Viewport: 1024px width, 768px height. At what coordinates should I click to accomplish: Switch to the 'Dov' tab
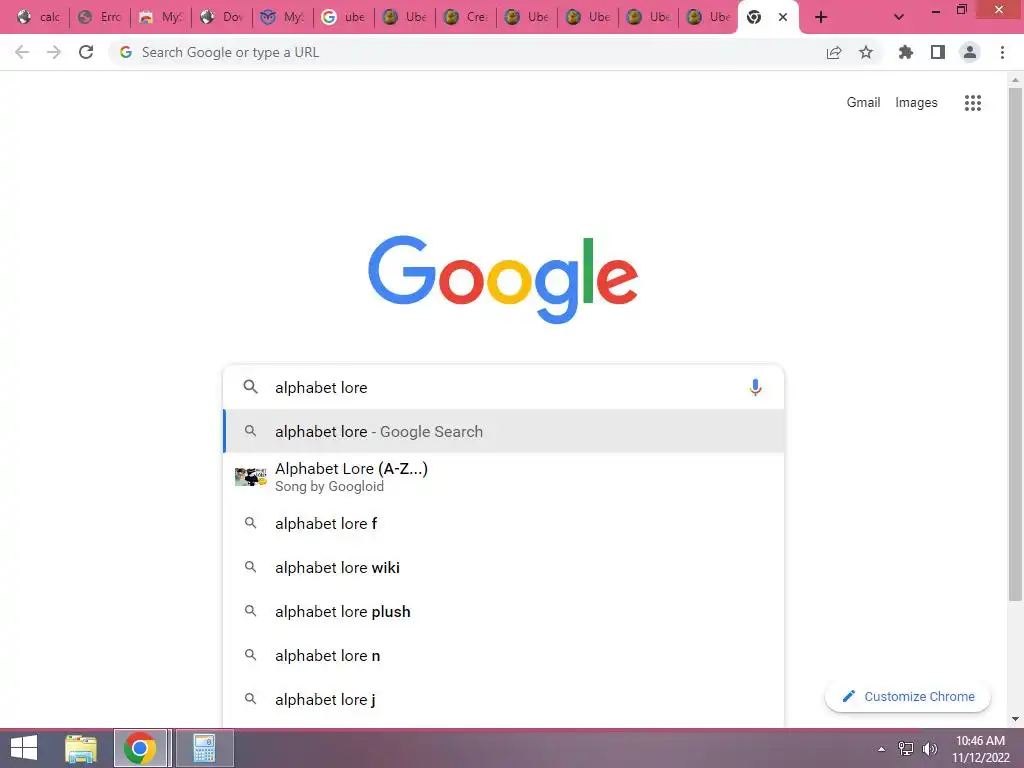click(221, 17)
